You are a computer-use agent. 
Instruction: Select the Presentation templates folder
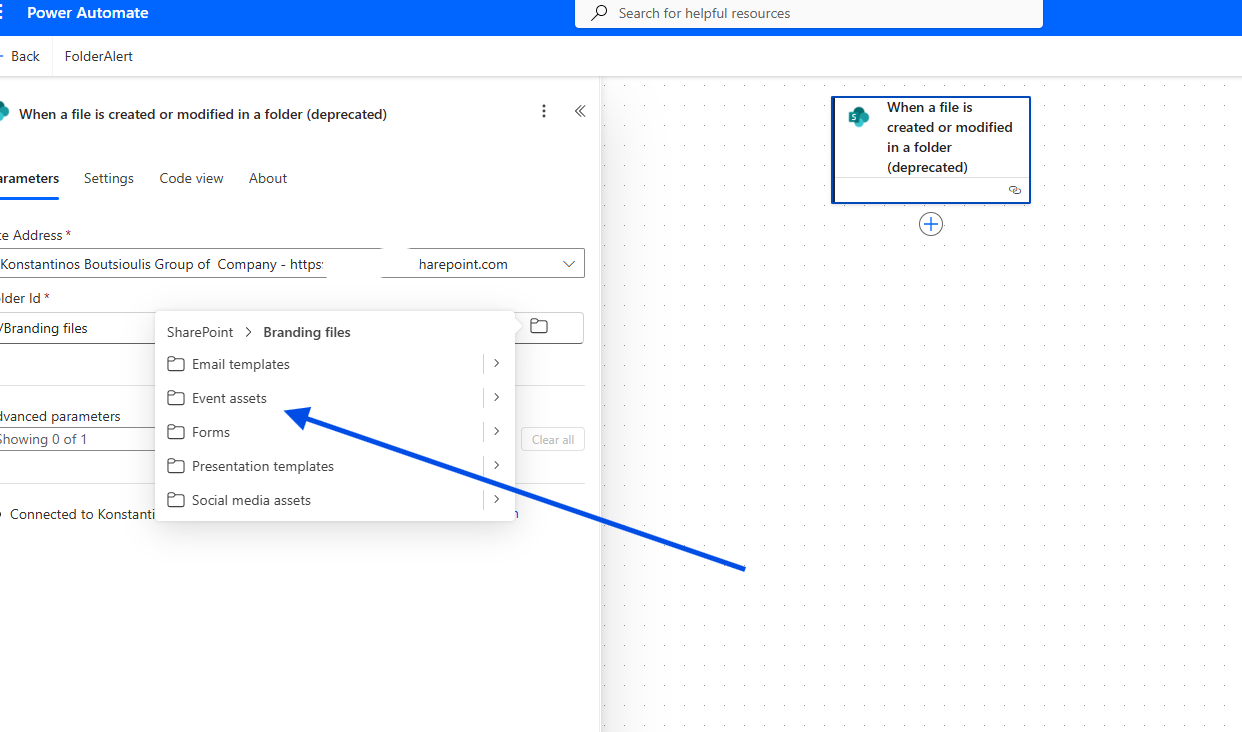coord(262,466)
